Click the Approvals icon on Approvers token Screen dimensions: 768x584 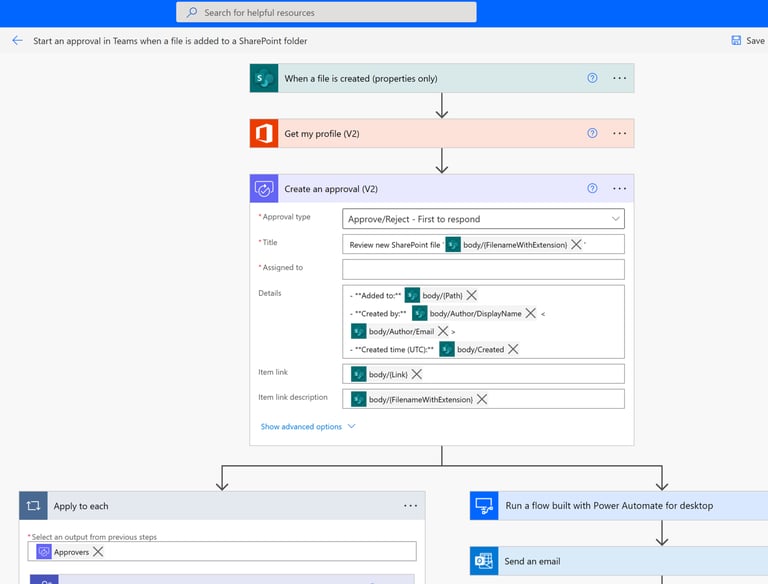[44, 552]
